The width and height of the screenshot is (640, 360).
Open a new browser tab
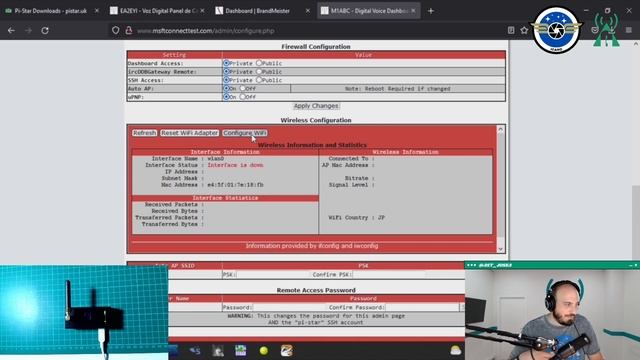pyautogui.click(x=431, y=11)
